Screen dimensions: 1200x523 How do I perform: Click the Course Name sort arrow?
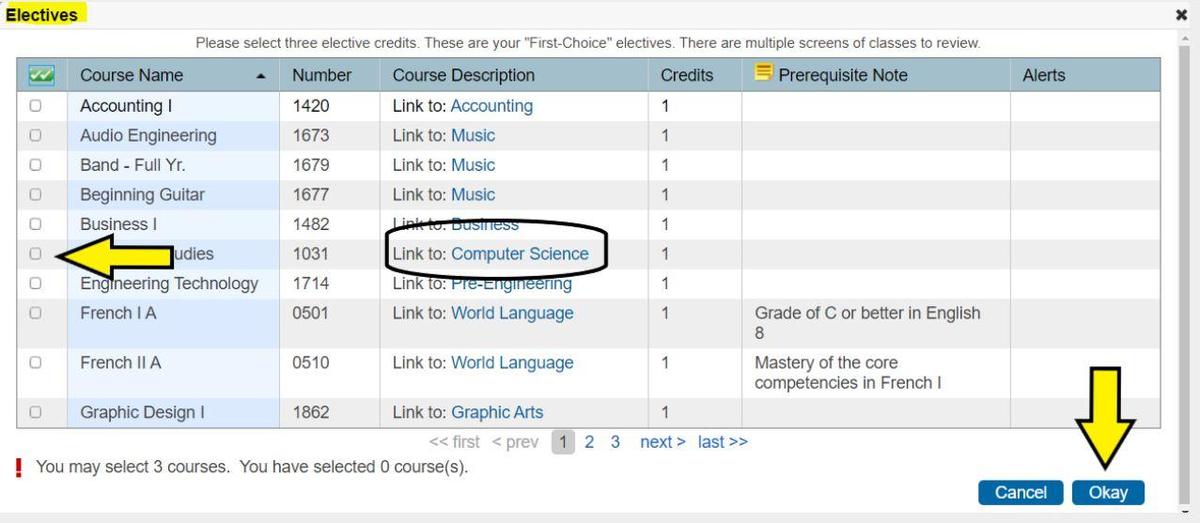click(x=261, y=76)
